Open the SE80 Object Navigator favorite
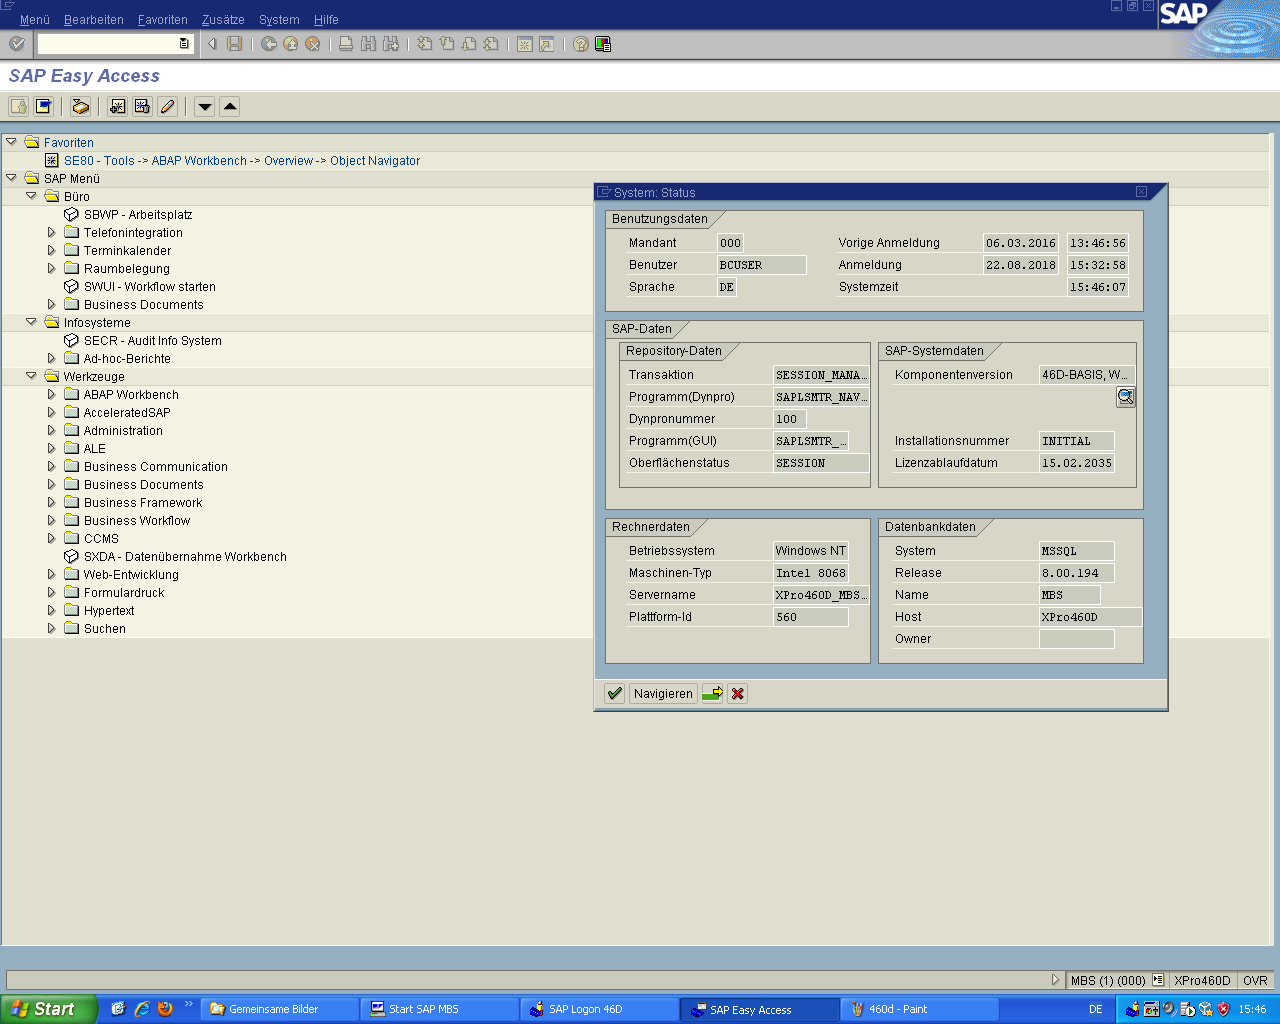The image size is (1280, 1024). pyautogui.click(x=242, y=161)
